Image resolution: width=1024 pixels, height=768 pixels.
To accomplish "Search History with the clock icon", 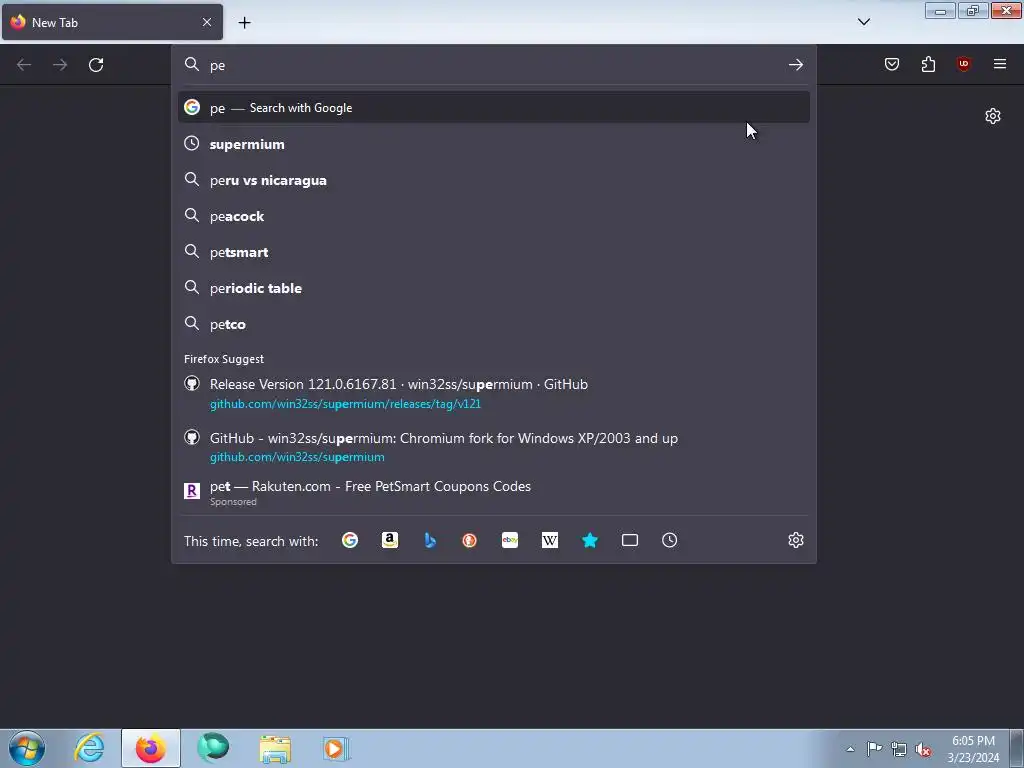I will 669,540.
